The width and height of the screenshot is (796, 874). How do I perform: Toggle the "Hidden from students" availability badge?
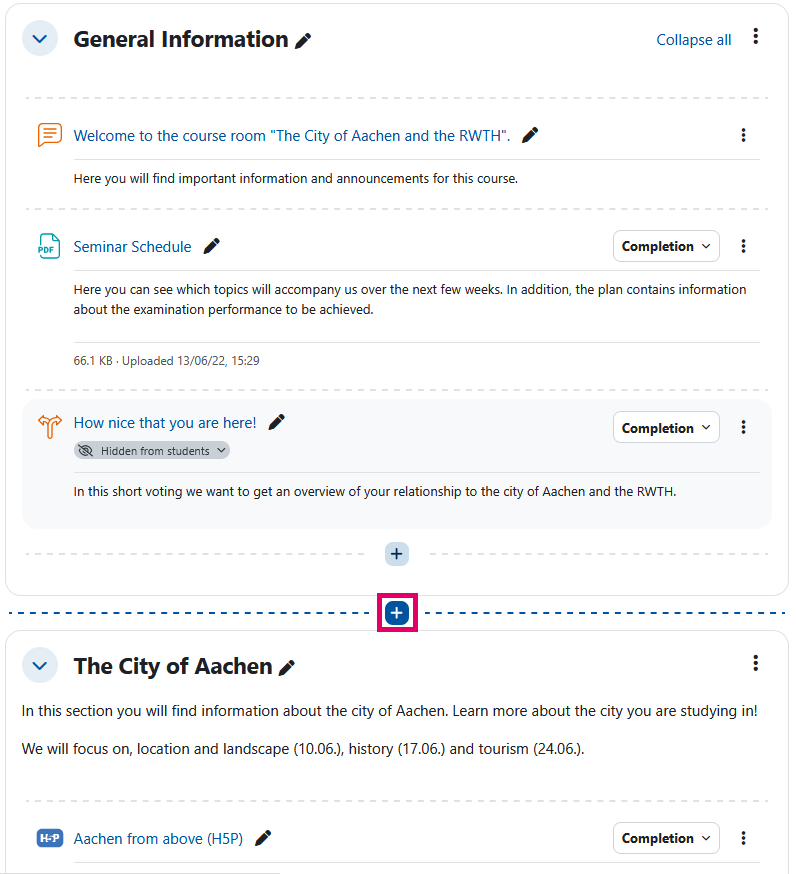[x=151, y=449]
